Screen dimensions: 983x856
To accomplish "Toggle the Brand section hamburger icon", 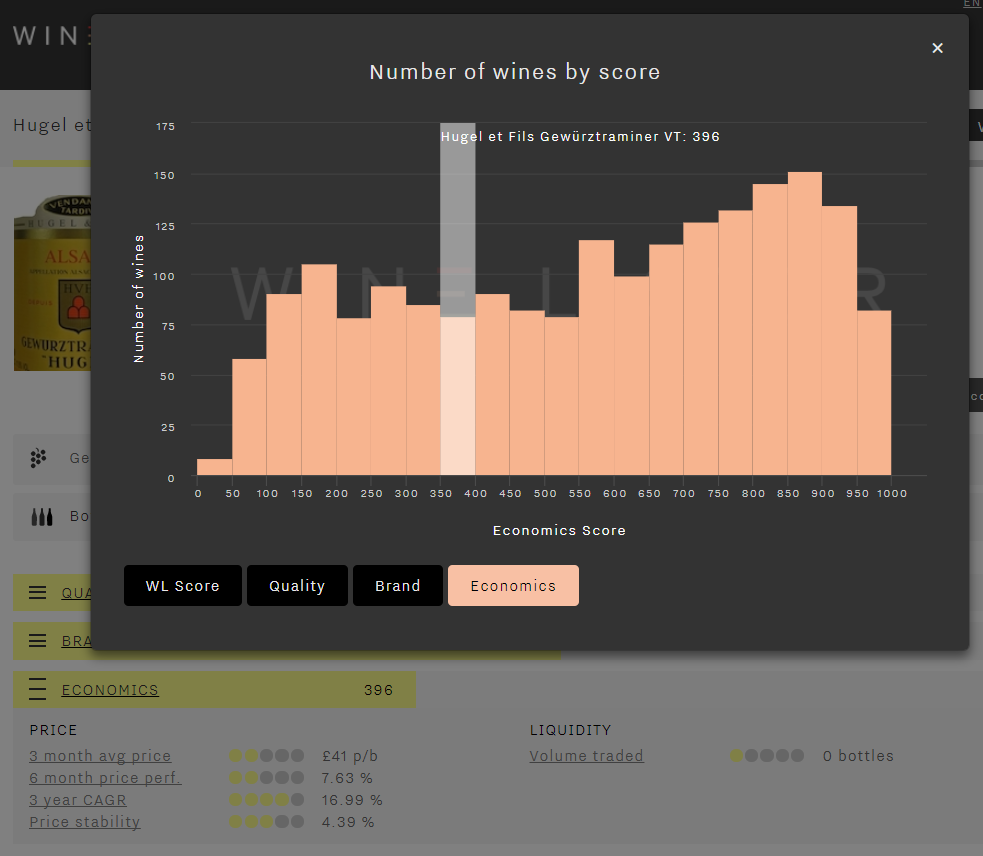I will click(38, 640).
